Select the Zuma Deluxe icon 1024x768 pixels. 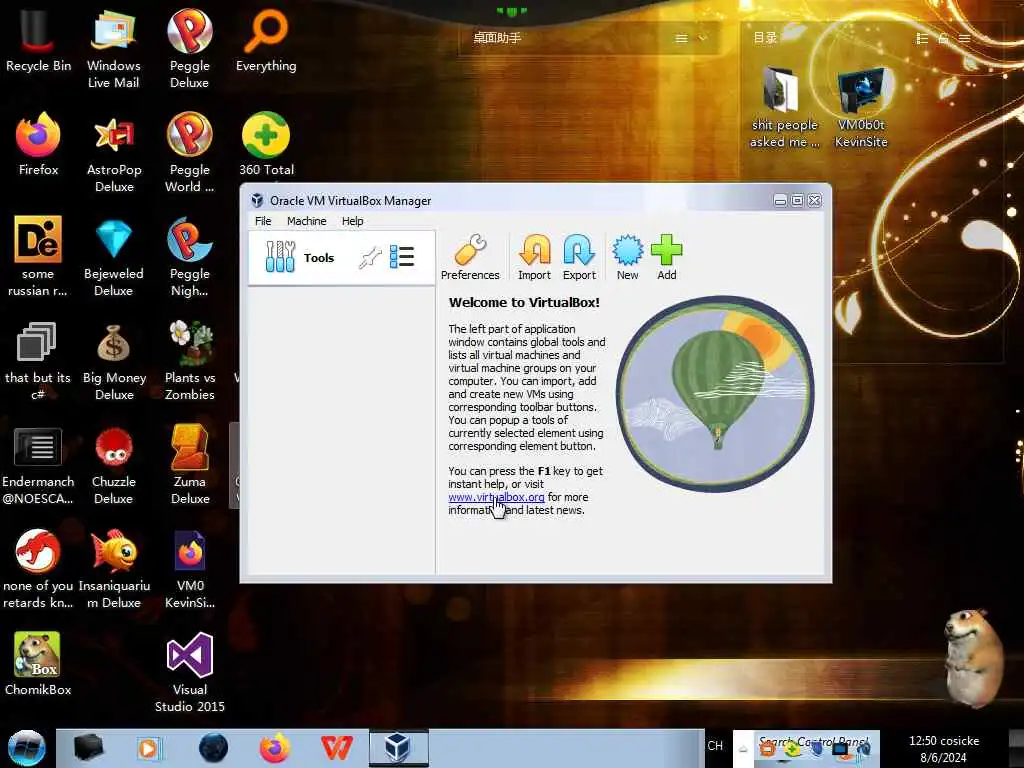189,464
